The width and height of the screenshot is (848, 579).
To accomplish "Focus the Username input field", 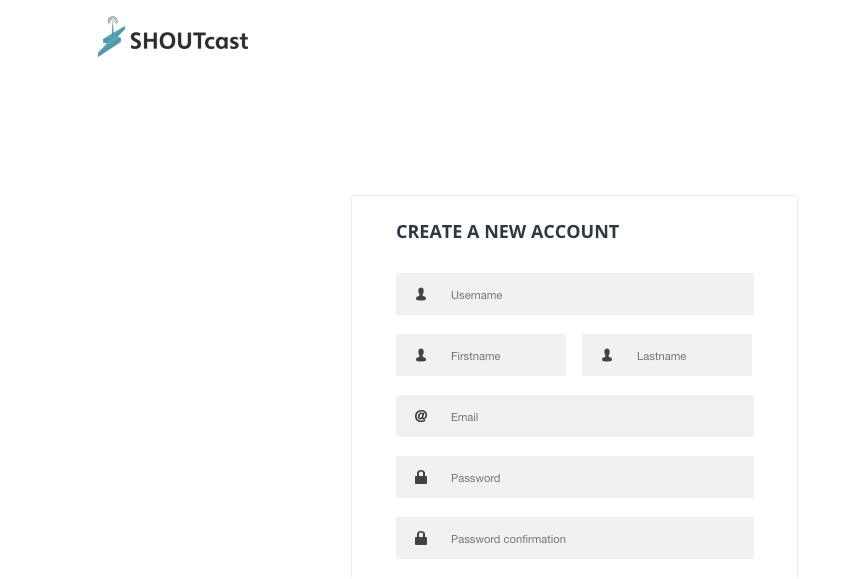I will pyautogui.click(x=574, y=294).
